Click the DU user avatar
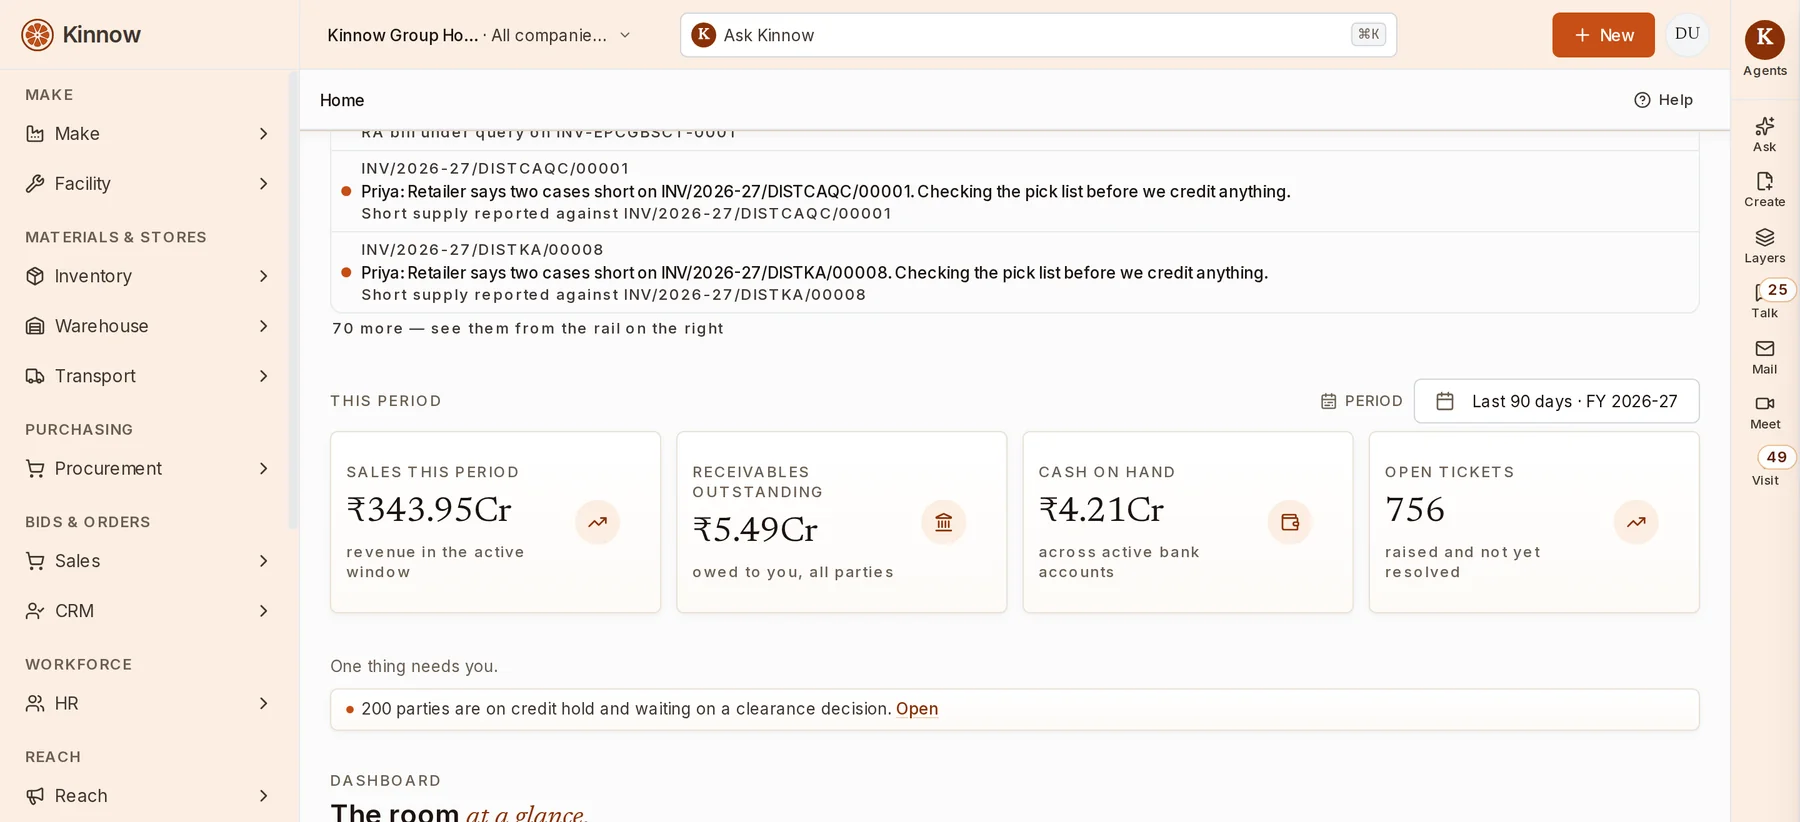This screenshot has height=822, width=1800. [1687, 34]
